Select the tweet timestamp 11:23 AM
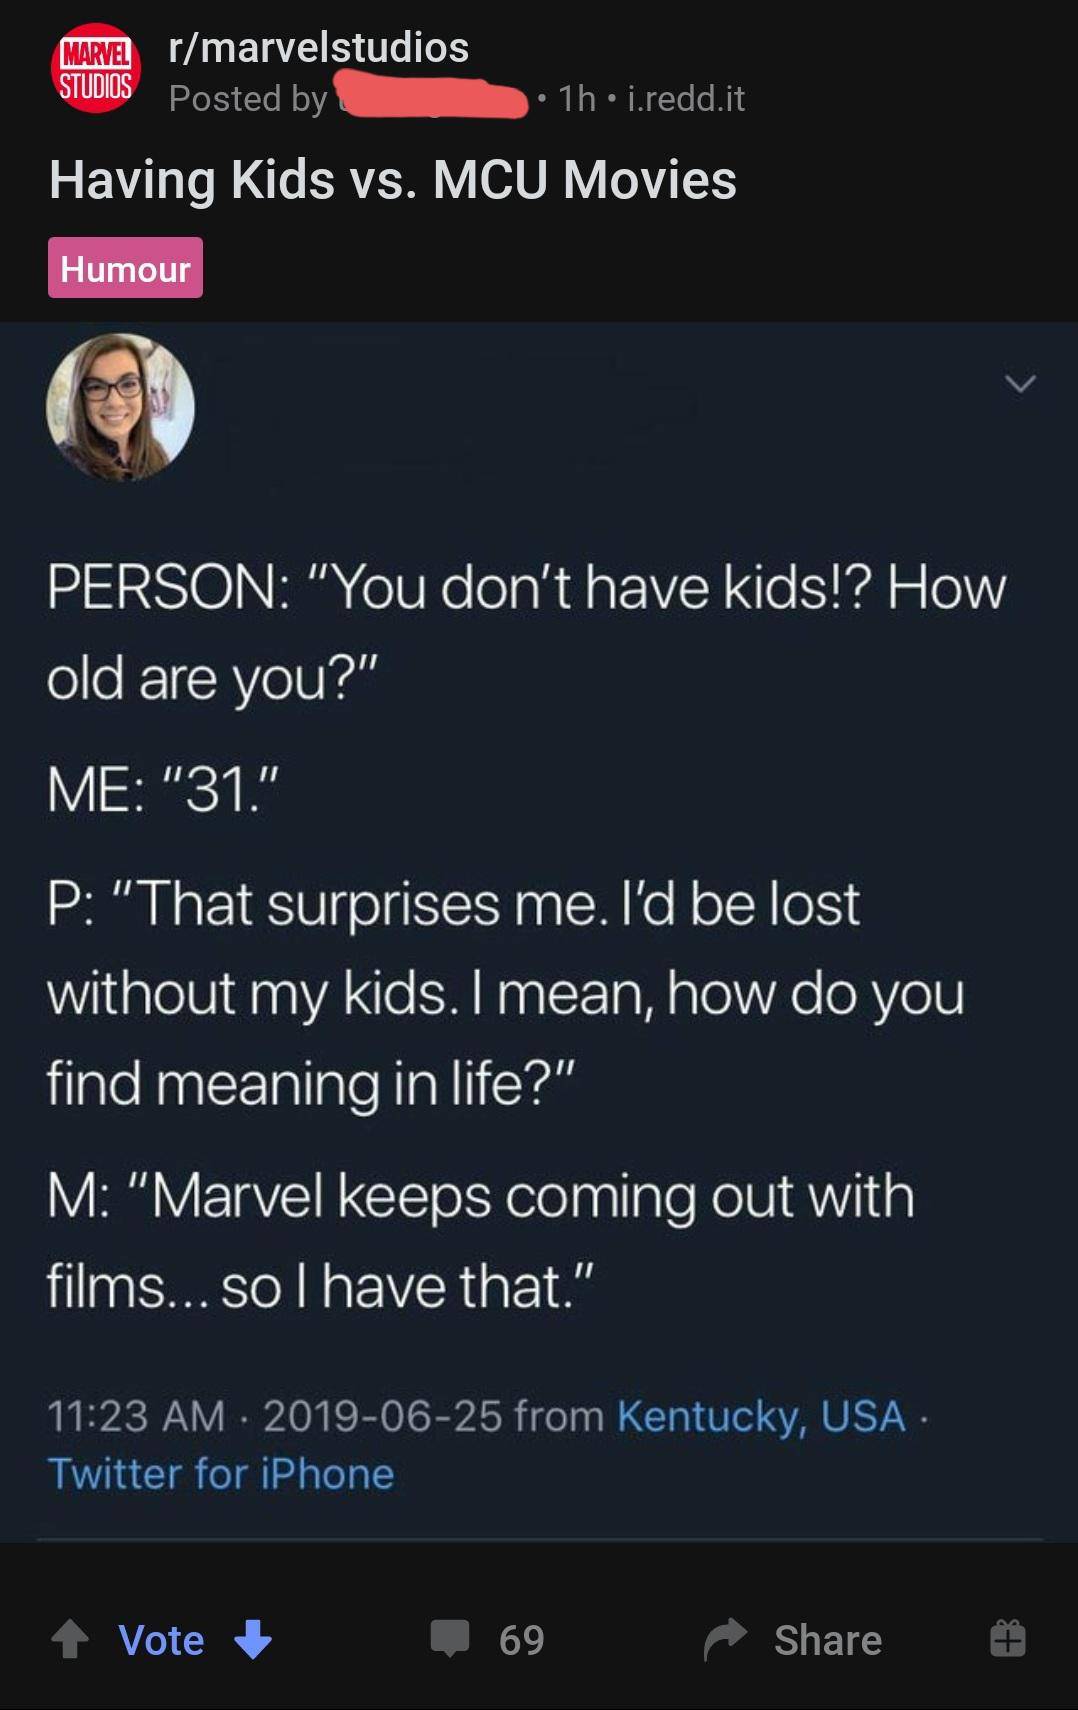This screenshot has width=1078, height=1710. coord(136,1416)
